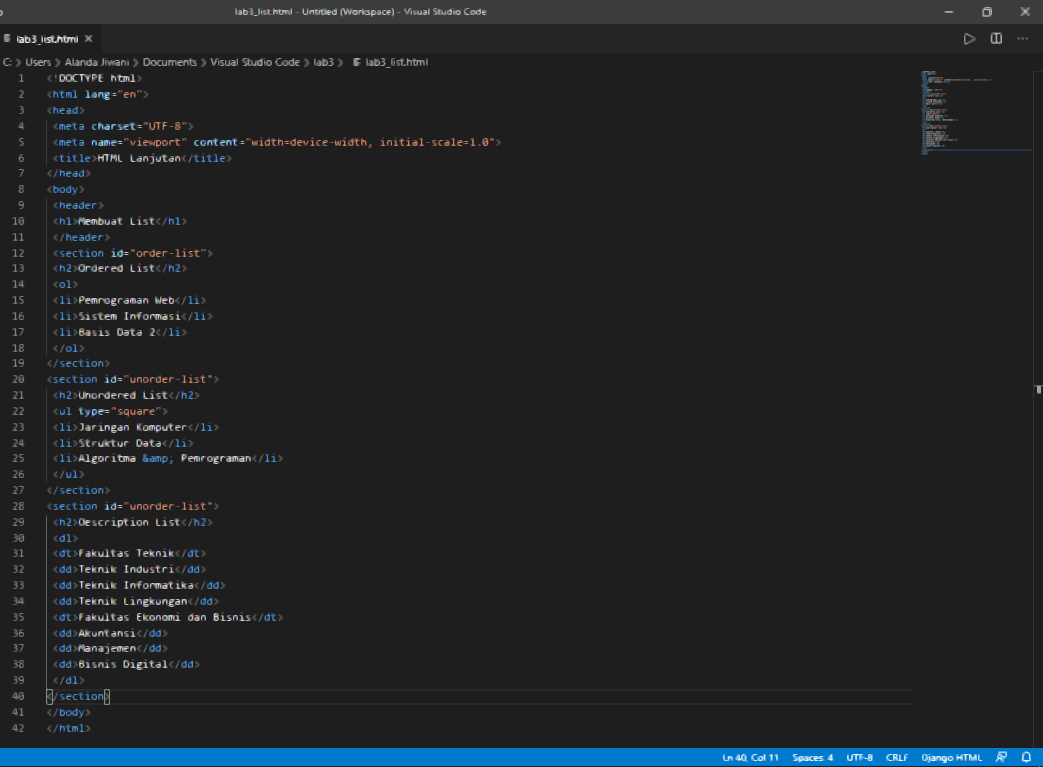
Task: Click 'Membuat List' heading text
Action: 116,221
